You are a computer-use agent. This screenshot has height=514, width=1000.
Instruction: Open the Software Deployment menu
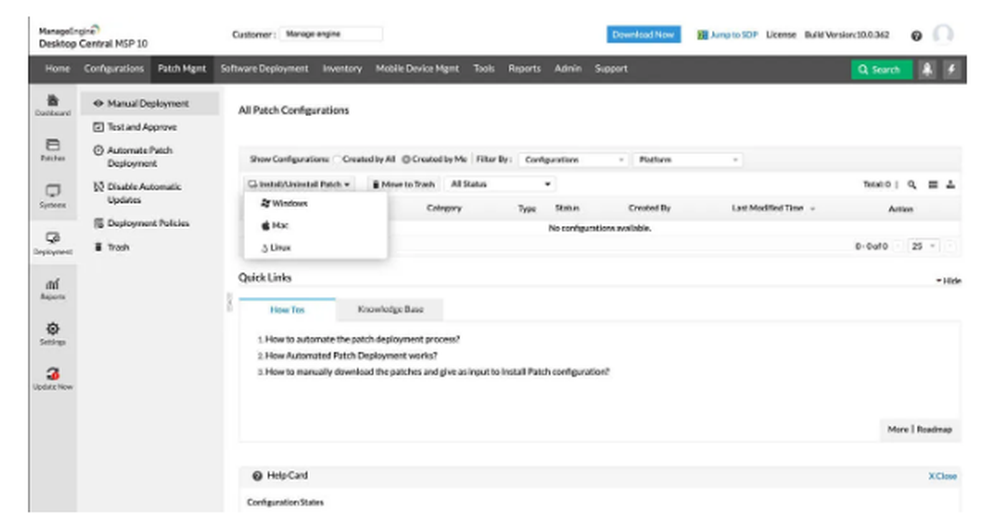(264, 69)
